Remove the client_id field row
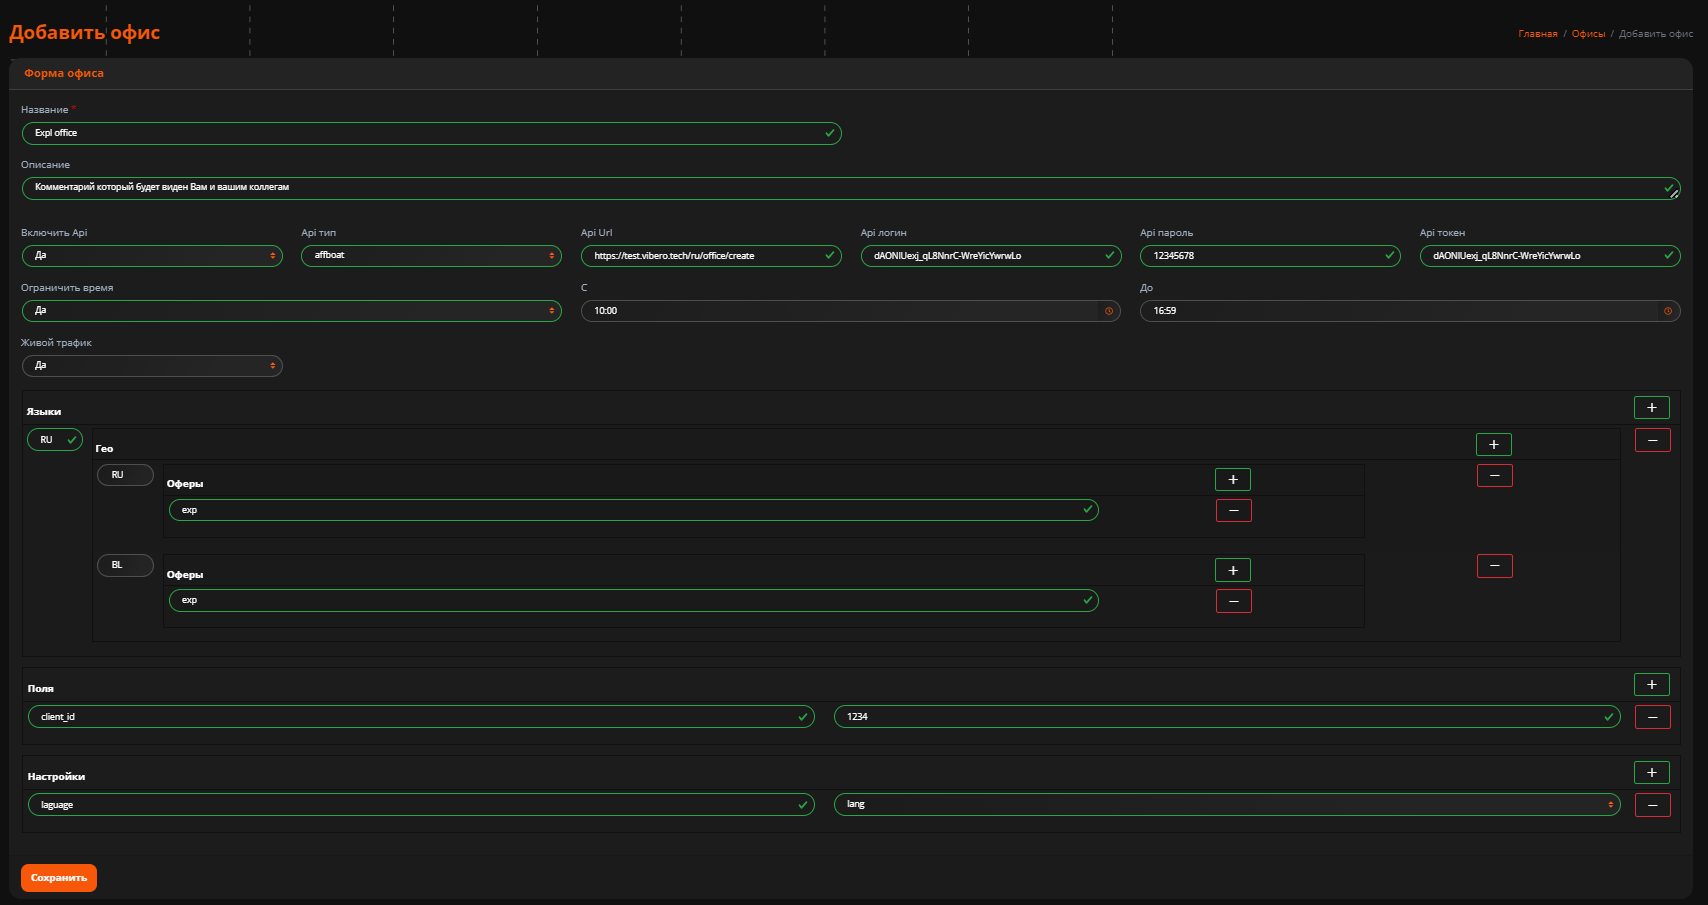Viewport: 1708px width, 905px height. (1652, 717)
